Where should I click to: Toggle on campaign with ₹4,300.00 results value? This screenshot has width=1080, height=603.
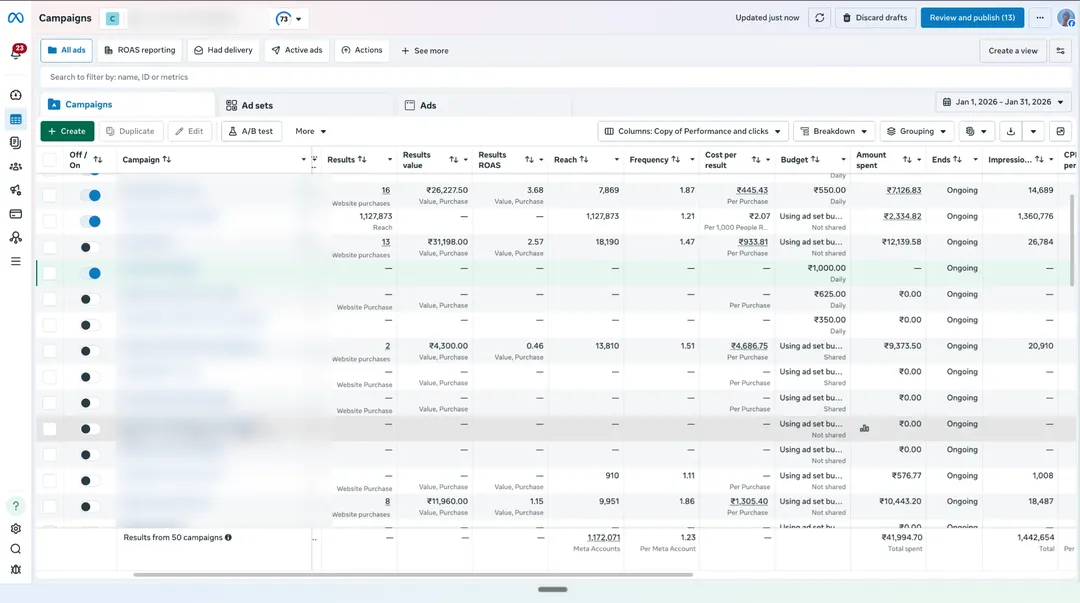coord(90,351)
